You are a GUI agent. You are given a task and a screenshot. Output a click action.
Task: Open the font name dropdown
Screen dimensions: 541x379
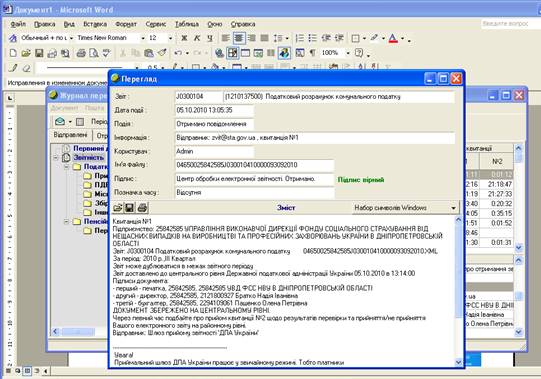[x=143, y=38]
